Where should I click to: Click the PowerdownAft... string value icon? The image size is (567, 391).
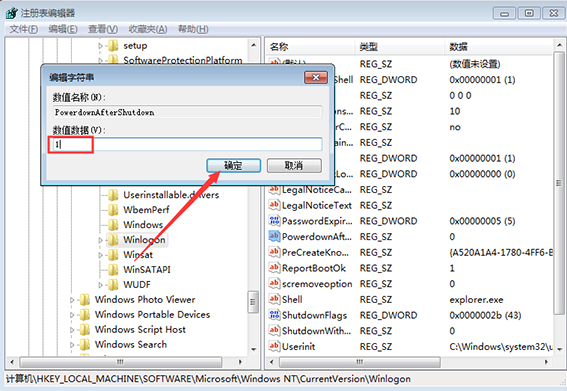(274, 237)
